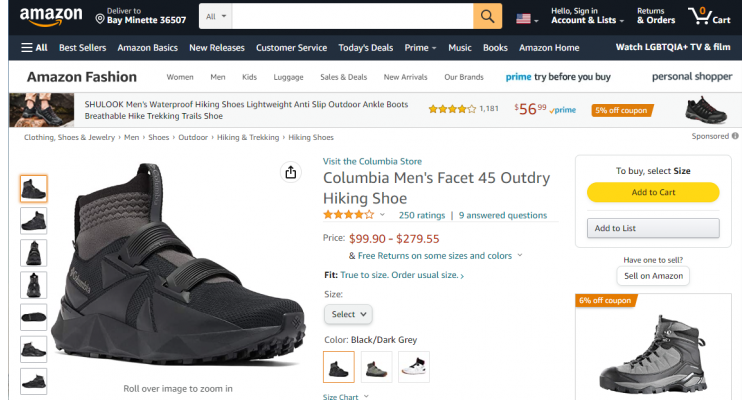Click the star rating icons under title

[x=348, y=214]
